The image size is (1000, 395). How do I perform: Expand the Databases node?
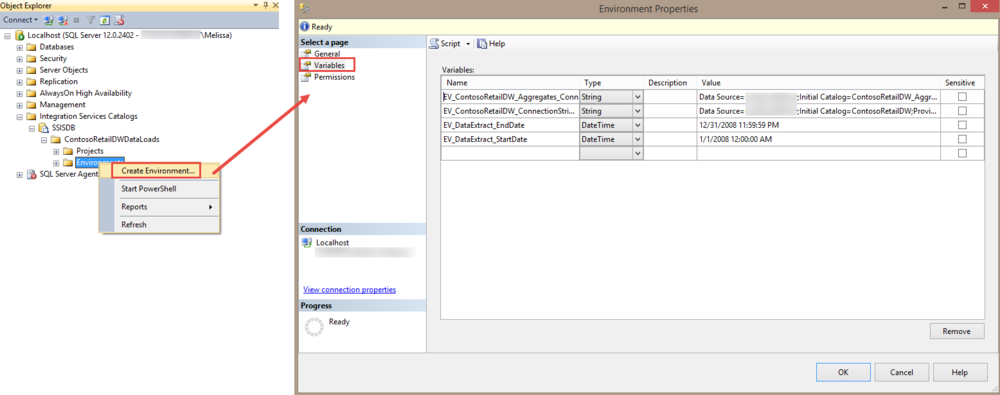coord(20,47)
